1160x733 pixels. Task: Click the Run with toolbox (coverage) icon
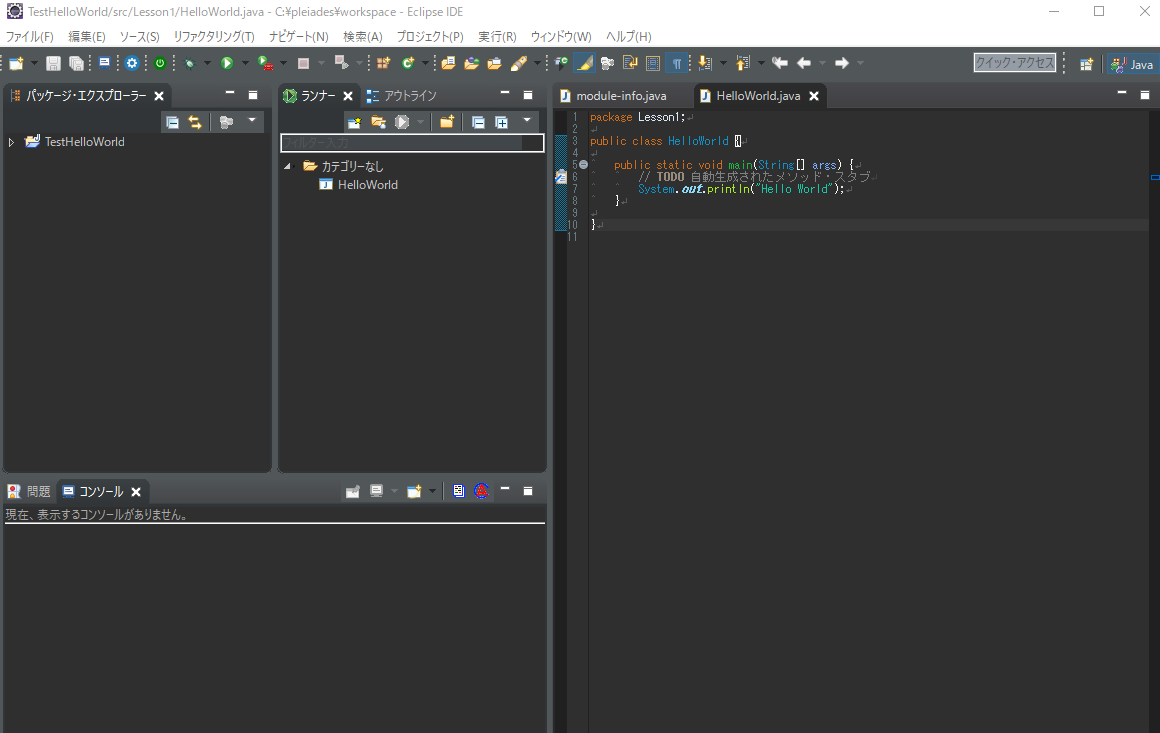pyautogui.click(x=265, y=64)
